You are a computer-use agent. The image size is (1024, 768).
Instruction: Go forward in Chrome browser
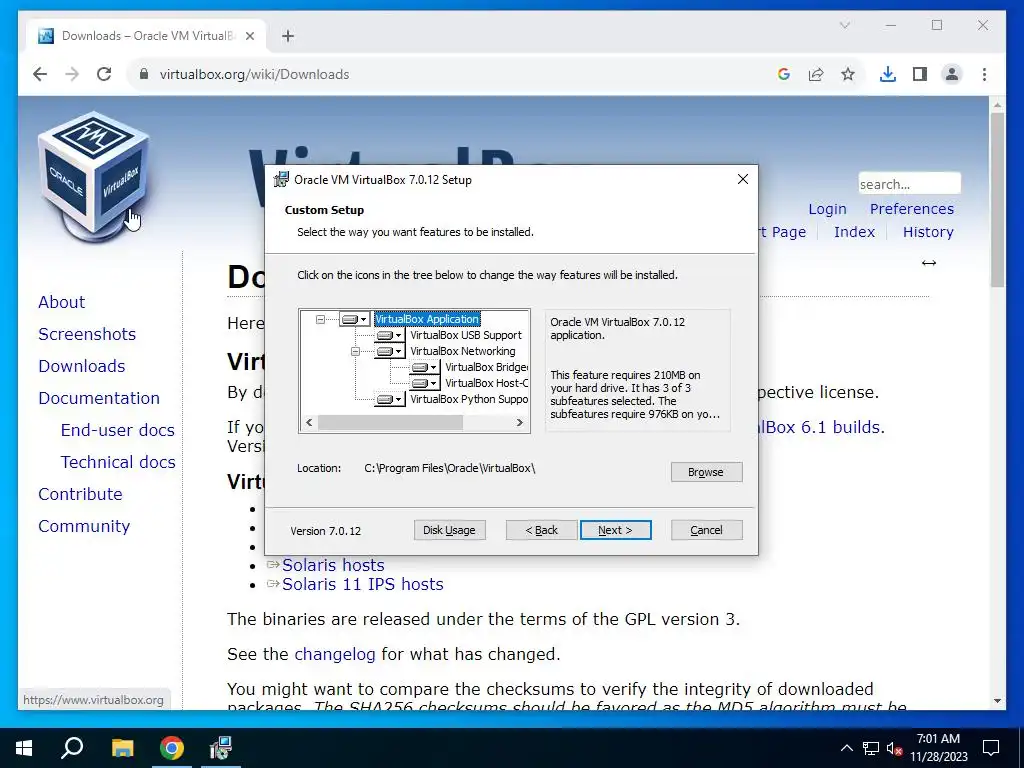tap(72, 74)
